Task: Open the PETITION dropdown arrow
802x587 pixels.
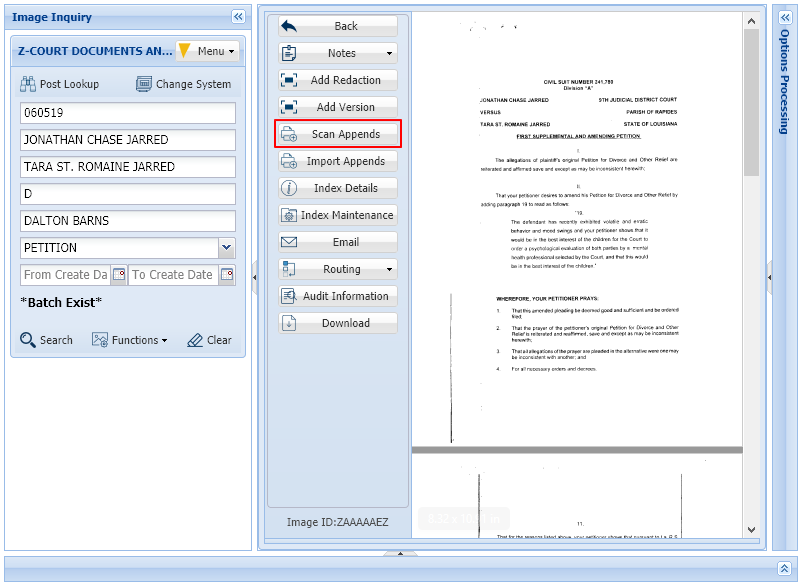Action: [227, 247]
